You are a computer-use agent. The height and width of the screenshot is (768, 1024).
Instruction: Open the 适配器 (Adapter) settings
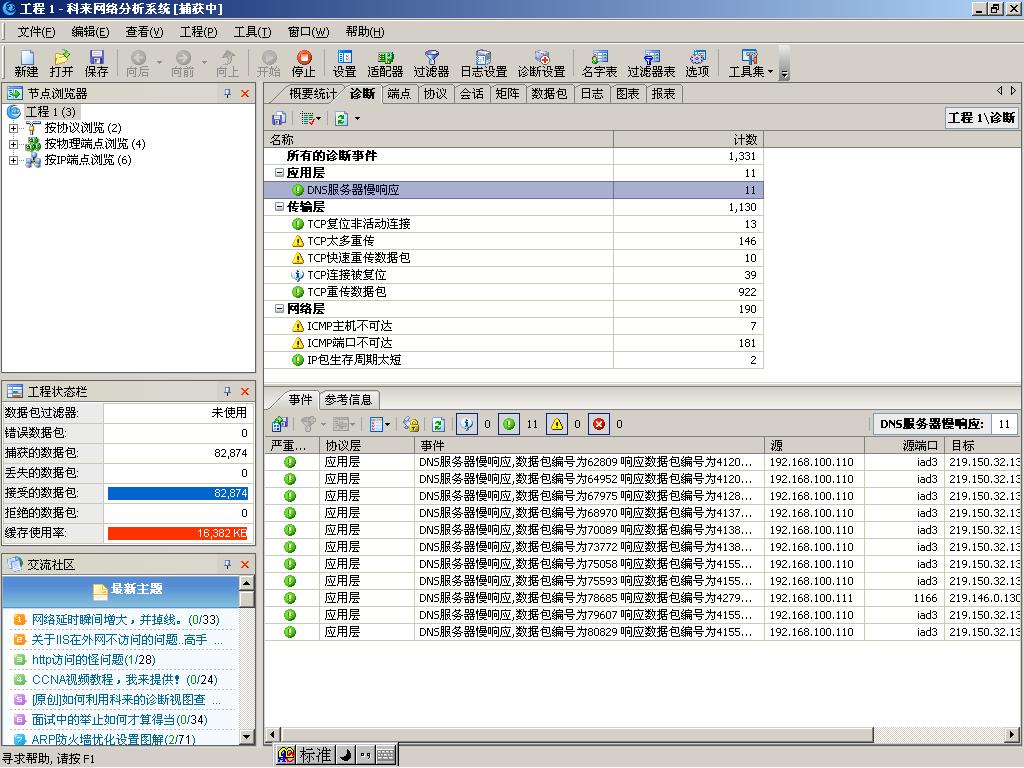(x=385, y=63)
